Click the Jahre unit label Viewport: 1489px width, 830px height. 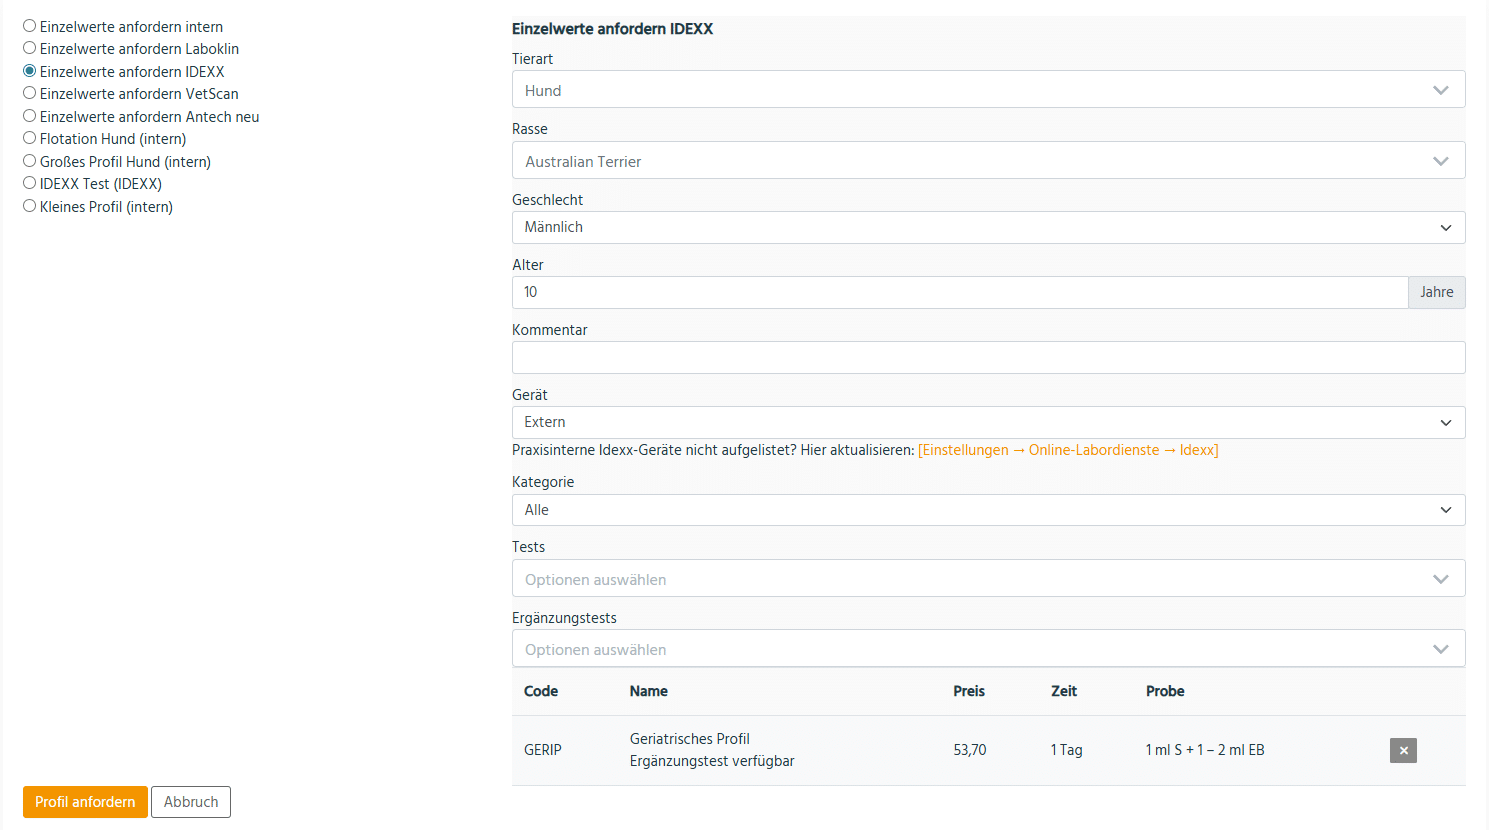tap(1437, 292)
